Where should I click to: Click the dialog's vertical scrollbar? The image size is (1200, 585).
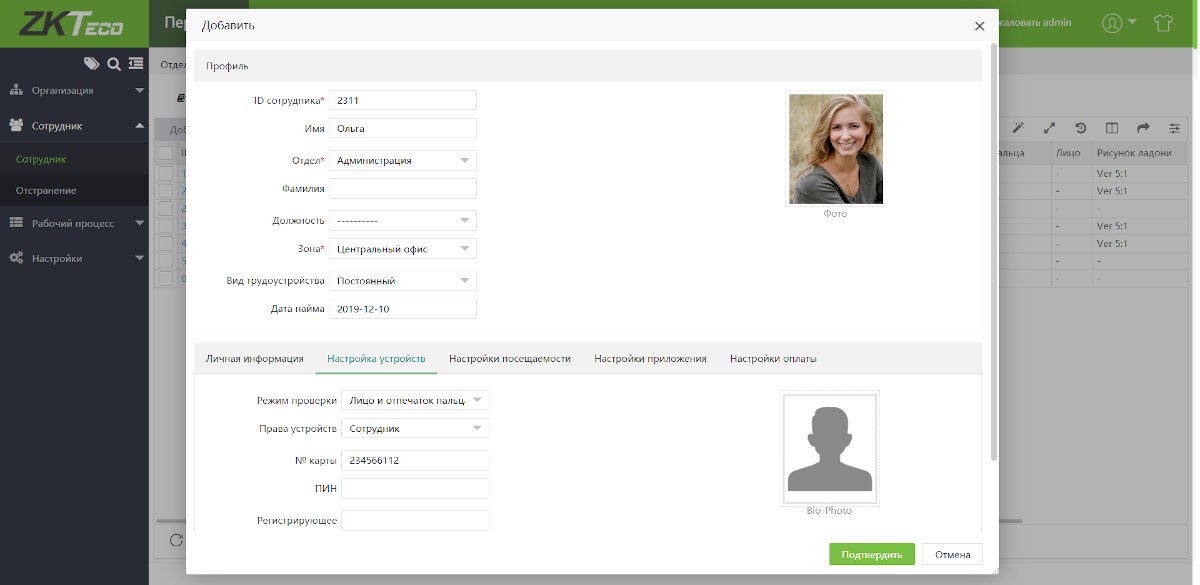point(993,250)
